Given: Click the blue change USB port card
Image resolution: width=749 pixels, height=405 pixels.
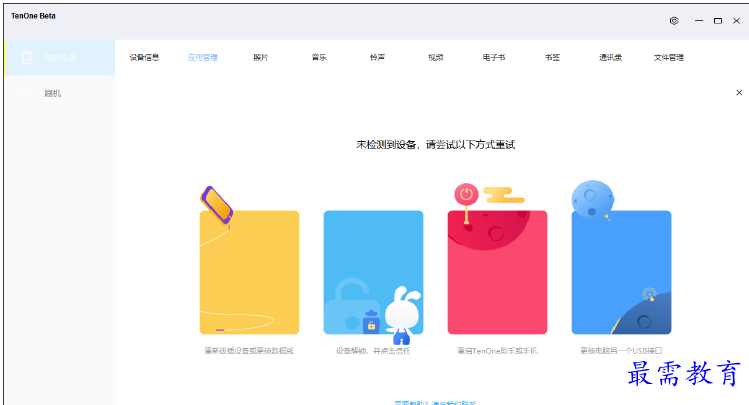Looking at the screenshot, I should point(621,272).
